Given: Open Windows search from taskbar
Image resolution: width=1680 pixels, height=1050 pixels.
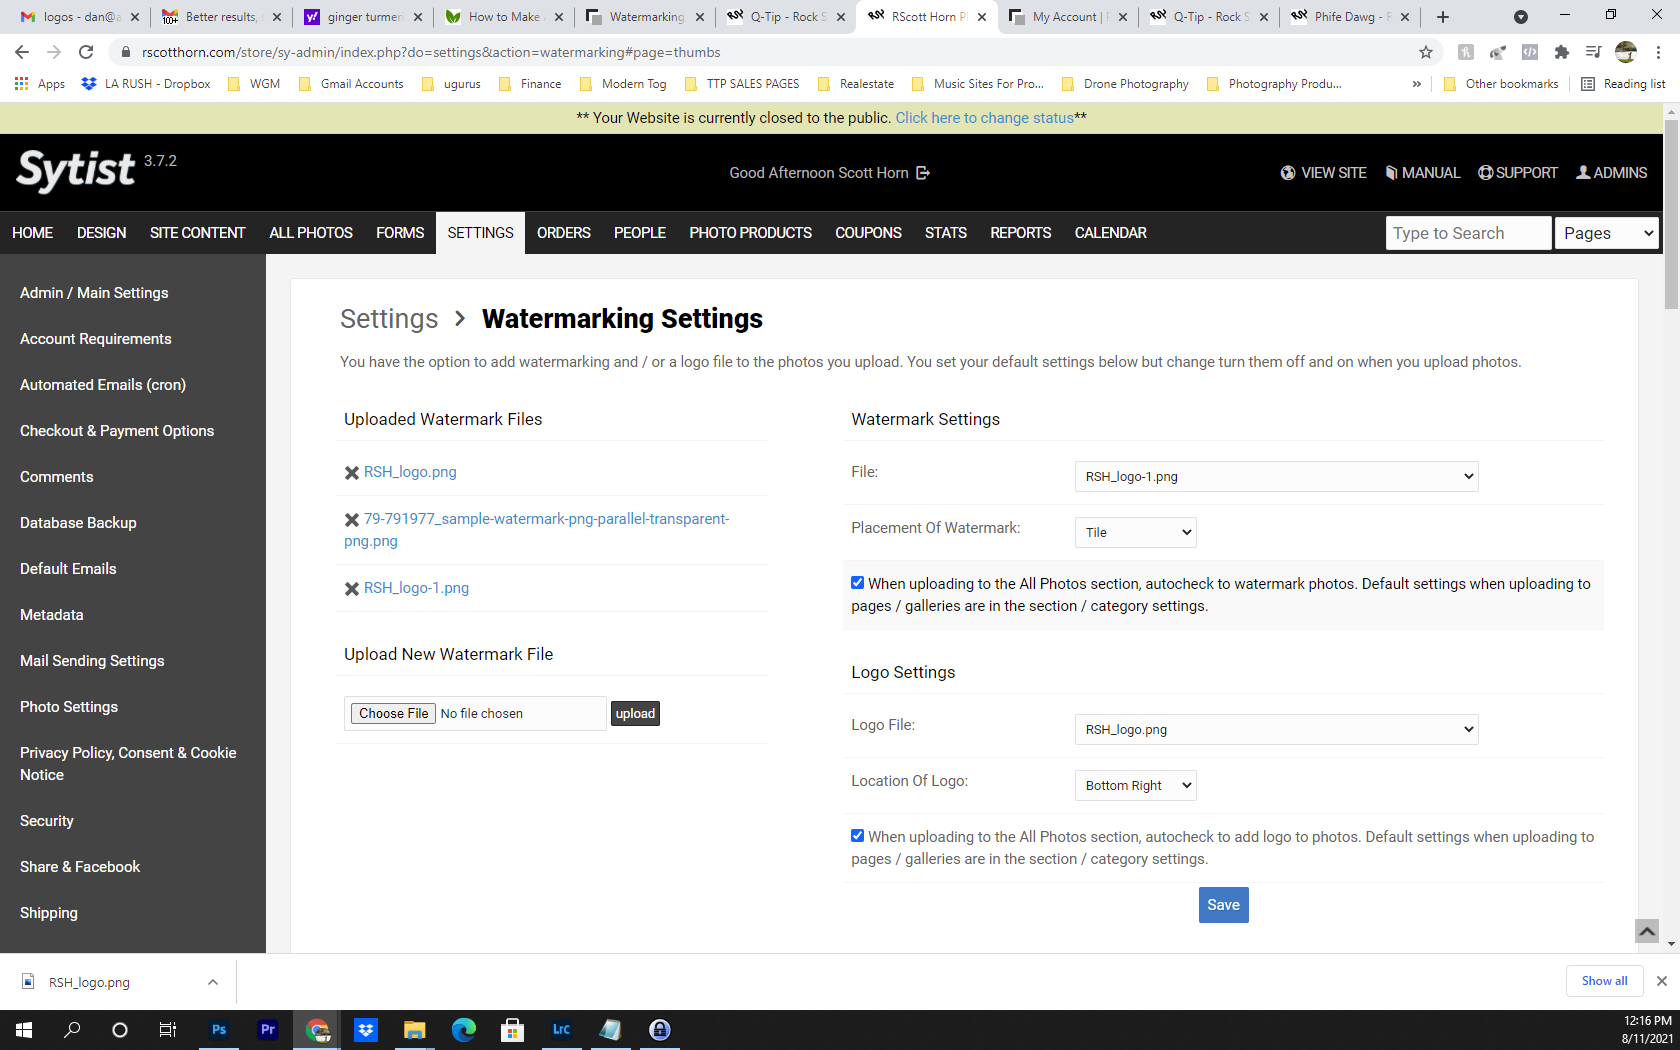Looking at the screenshot, I should [x=72, y=1029].
